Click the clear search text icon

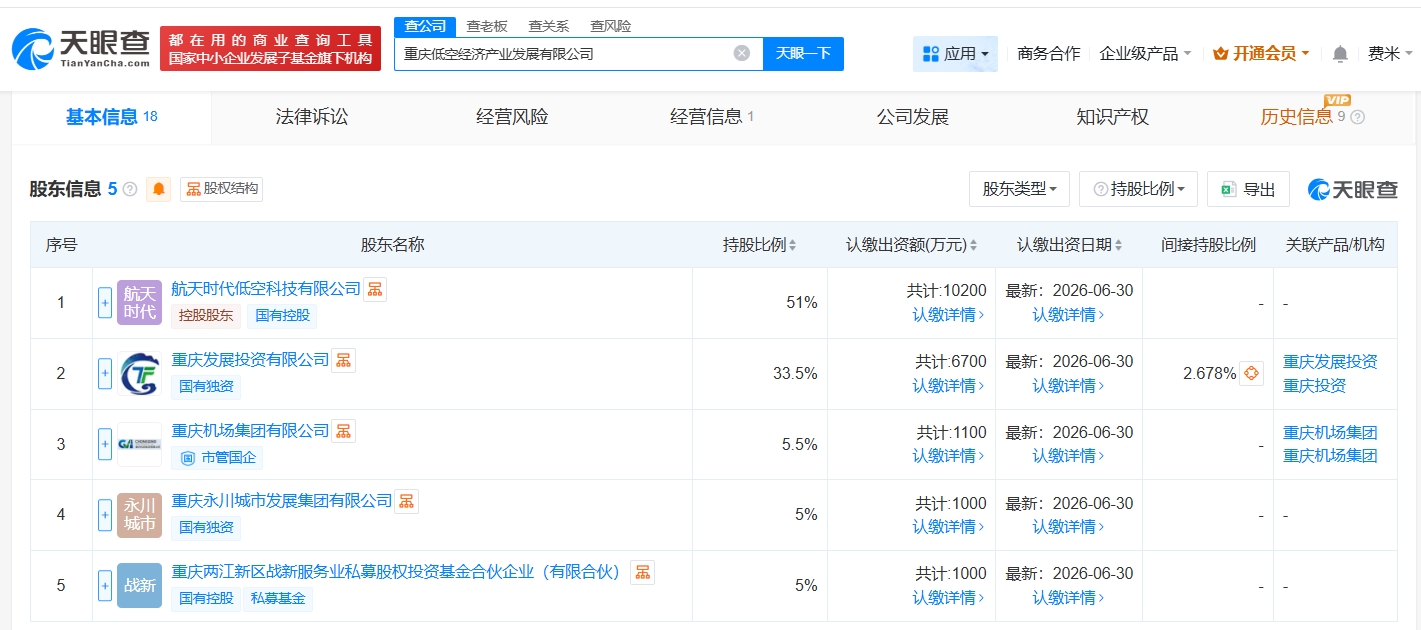coord(741,54)
